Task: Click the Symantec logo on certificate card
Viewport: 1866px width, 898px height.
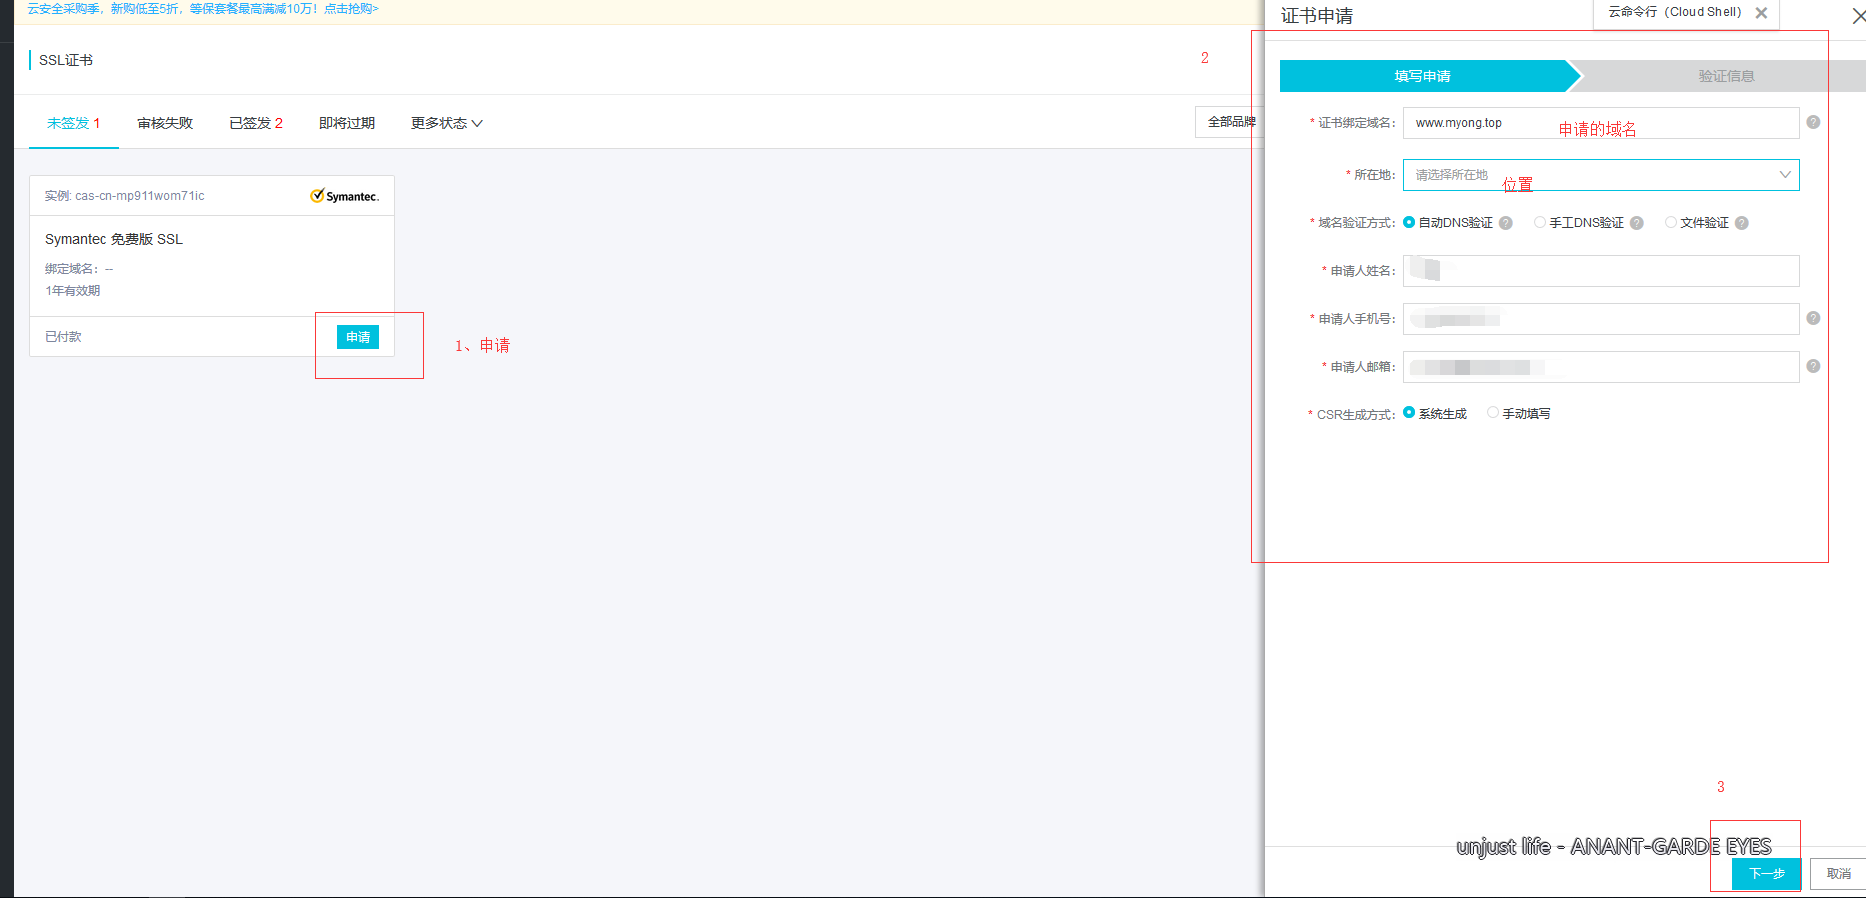Action: click(344, 196)
